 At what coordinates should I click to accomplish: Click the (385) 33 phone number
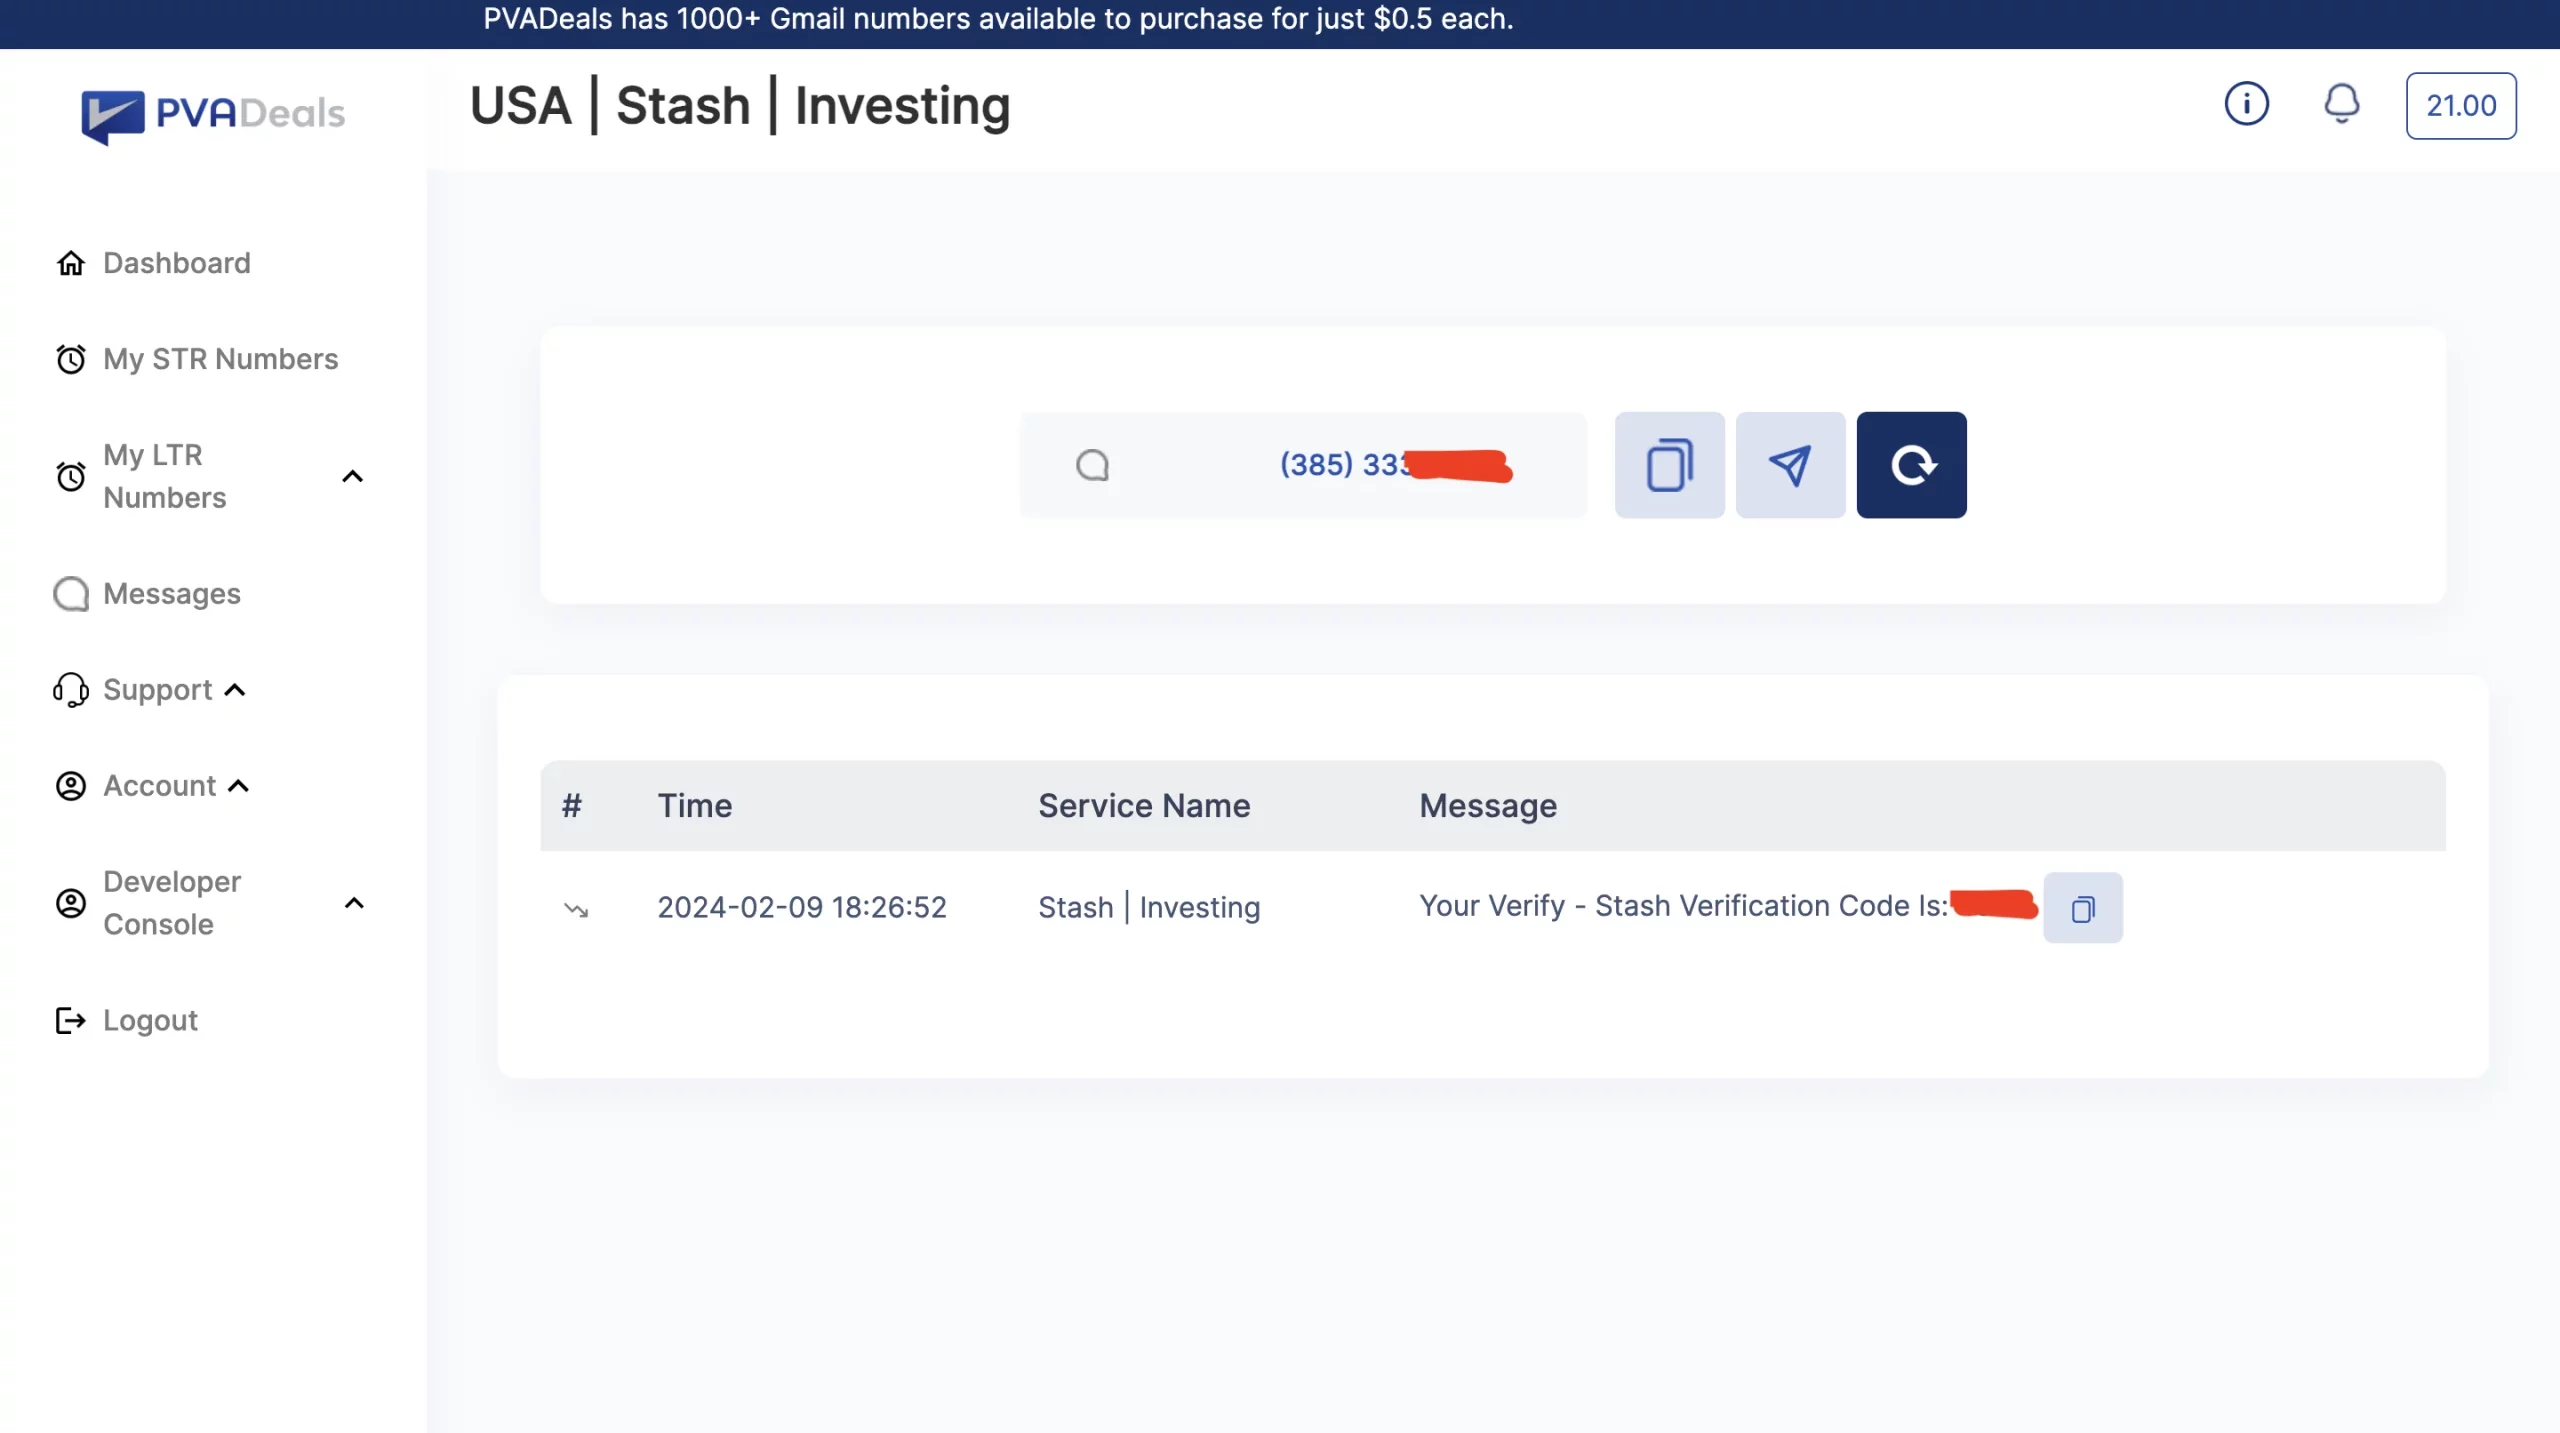(x=1395, y=465)
